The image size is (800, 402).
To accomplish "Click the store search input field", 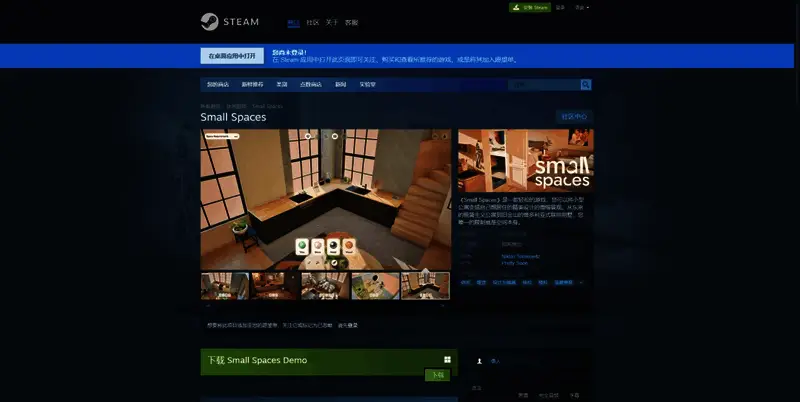I will coord(543,85).
